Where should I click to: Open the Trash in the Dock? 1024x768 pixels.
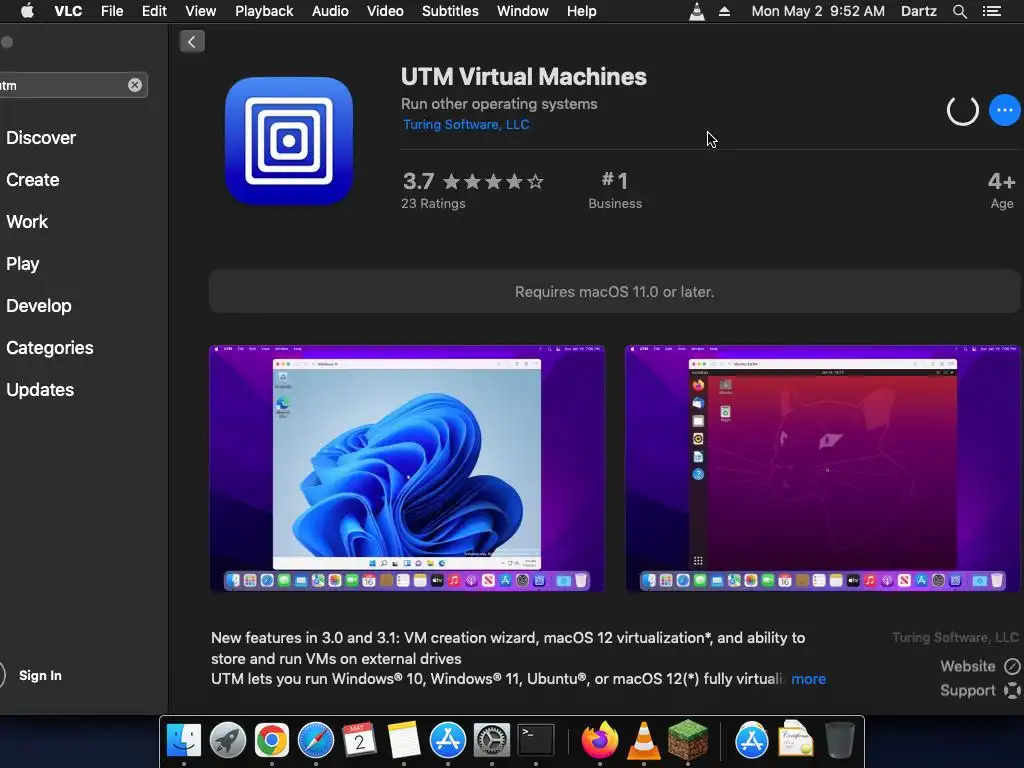pos(840,741)
